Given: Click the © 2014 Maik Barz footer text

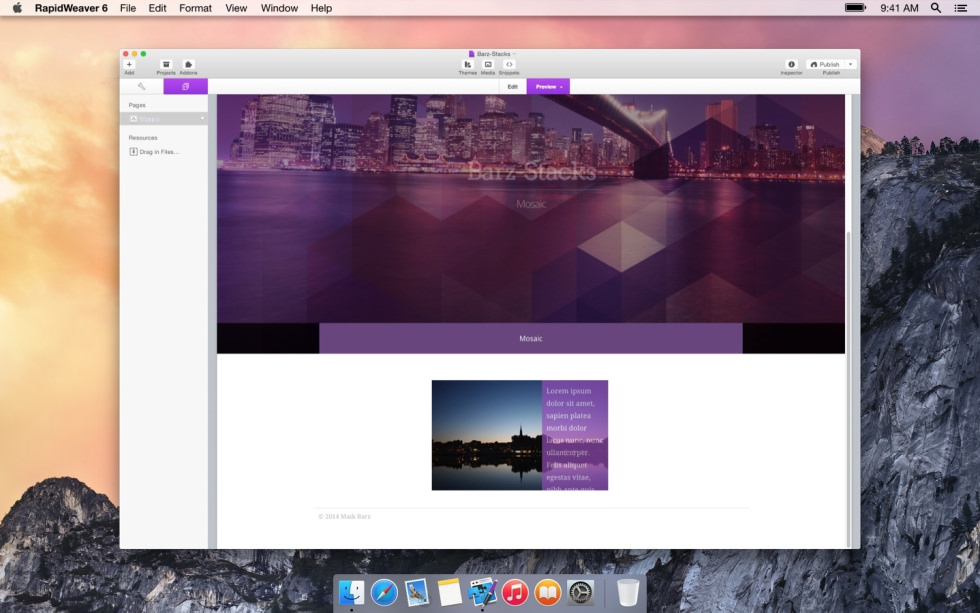Looking at the screenshot, I should click(x=344, y=516).
